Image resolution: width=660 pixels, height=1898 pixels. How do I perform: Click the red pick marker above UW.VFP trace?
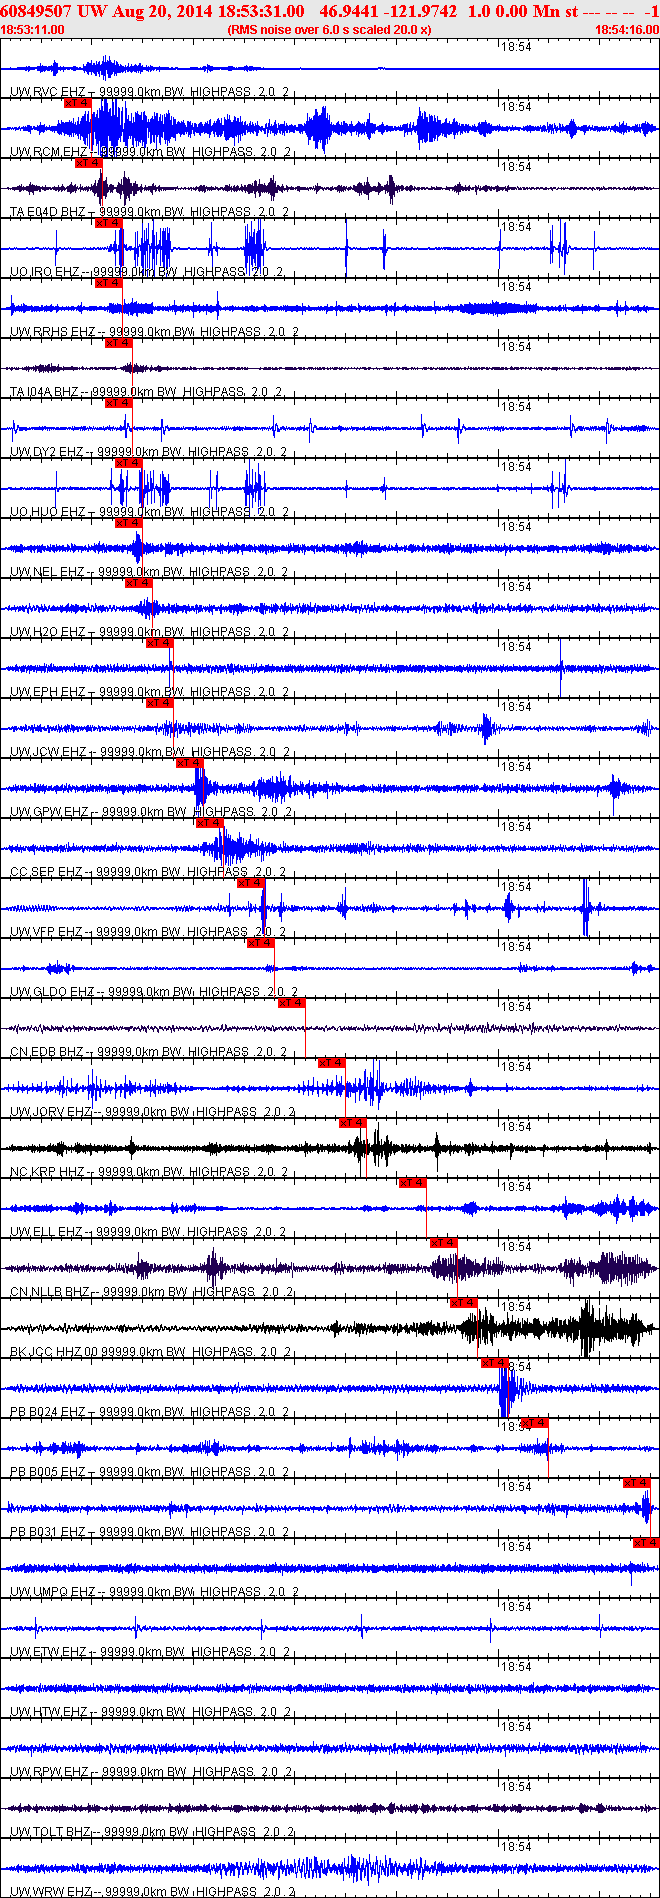[251, 882]
